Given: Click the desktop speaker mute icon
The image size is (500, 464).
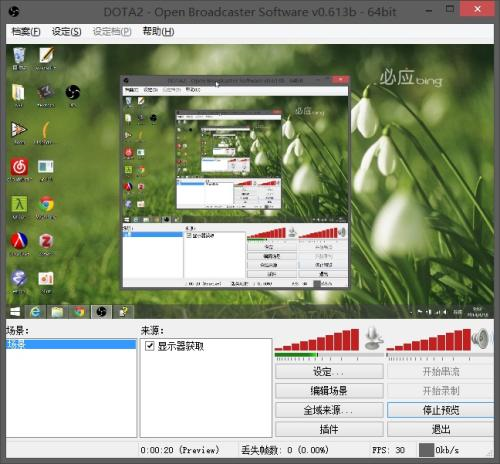Looking at the screenshot, I should point(481,338).
